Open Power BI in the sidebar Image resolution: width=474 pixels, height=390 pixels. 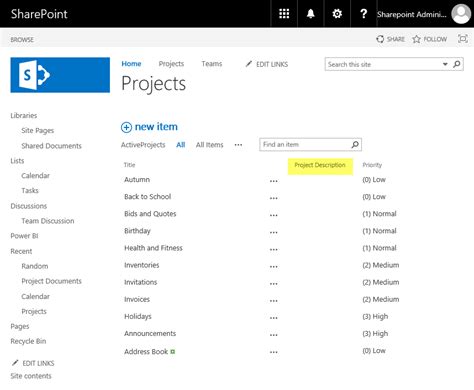coord(24,236)
